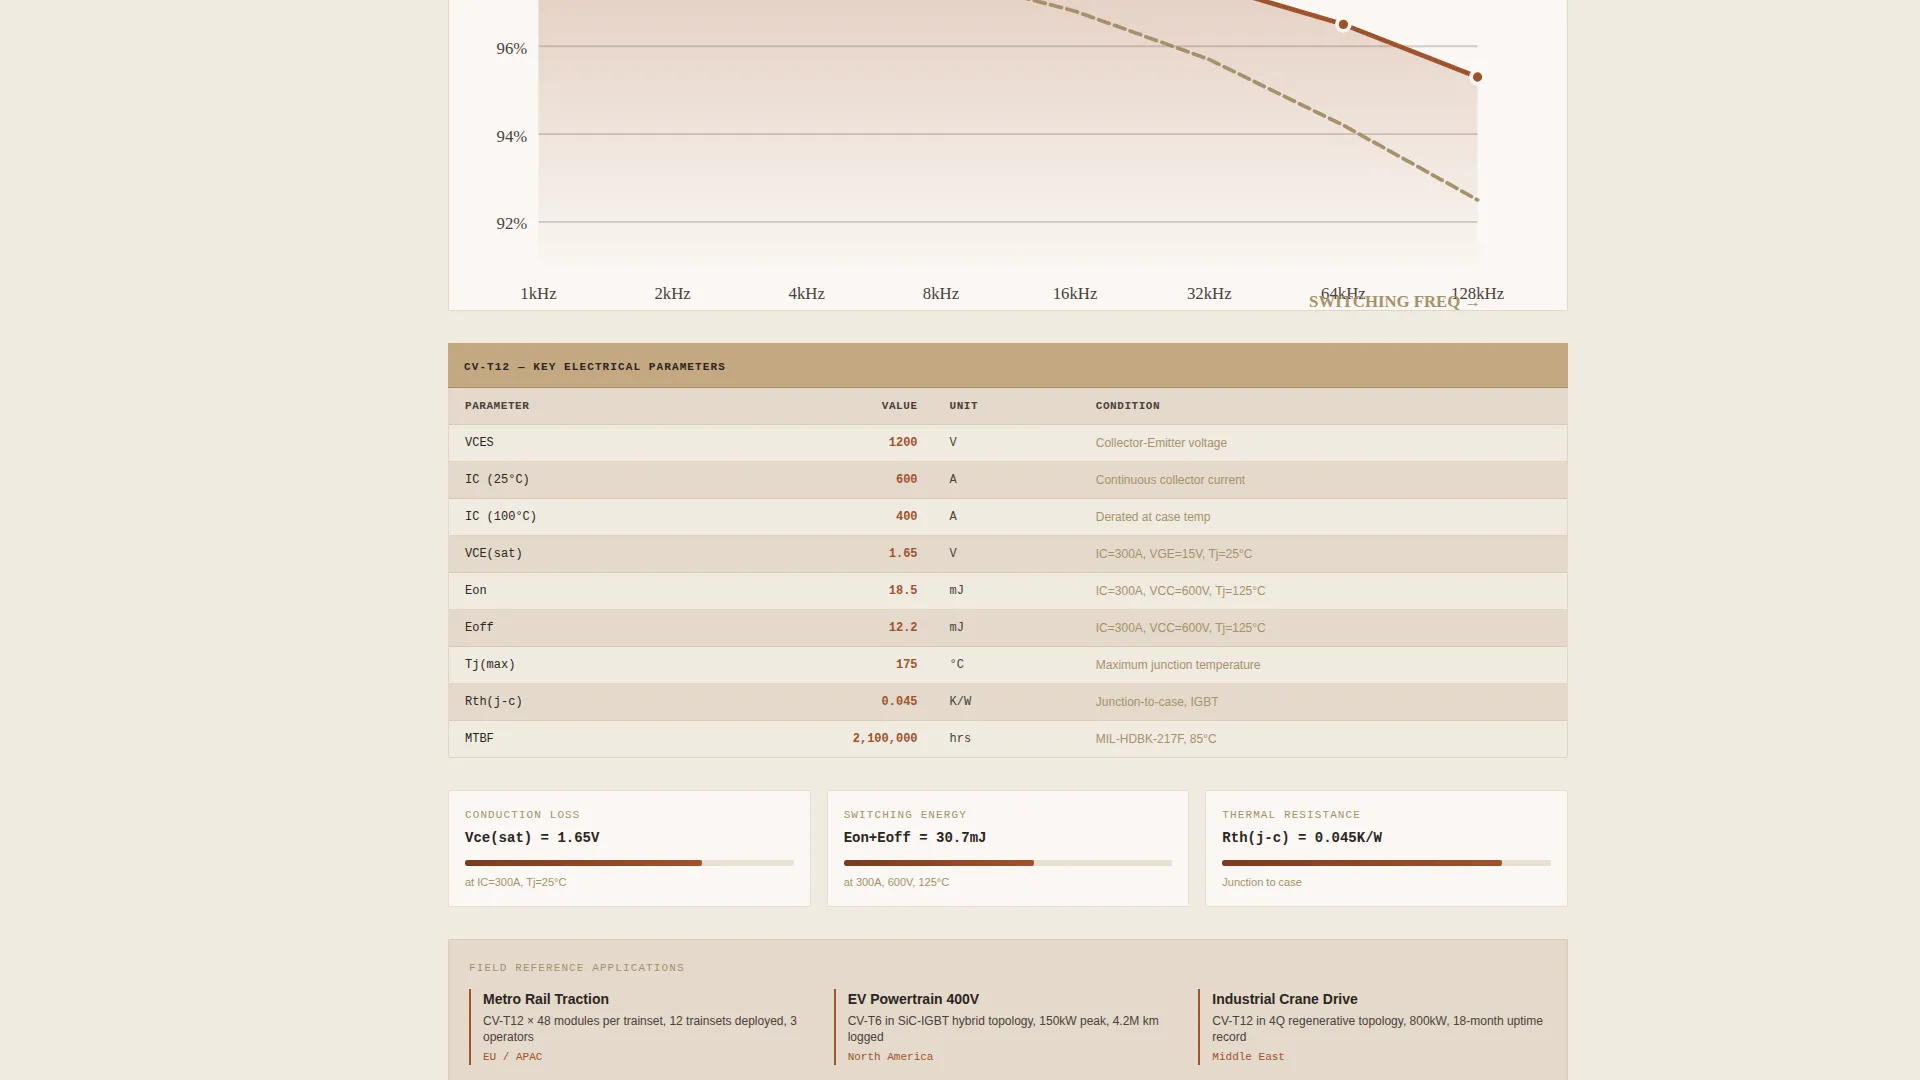The image size is (1920, 1080).
Task: Click the Vce(sat) = 1.65V value in the Conduction Loss card
Action: tap(532, 838)
